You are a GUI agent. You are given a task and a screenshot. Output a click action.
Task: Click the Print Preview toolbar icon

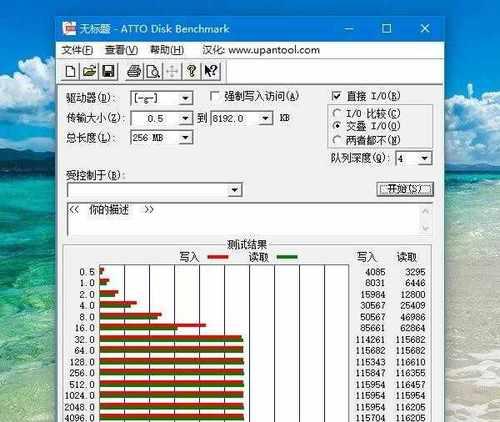tap(153, 71)
